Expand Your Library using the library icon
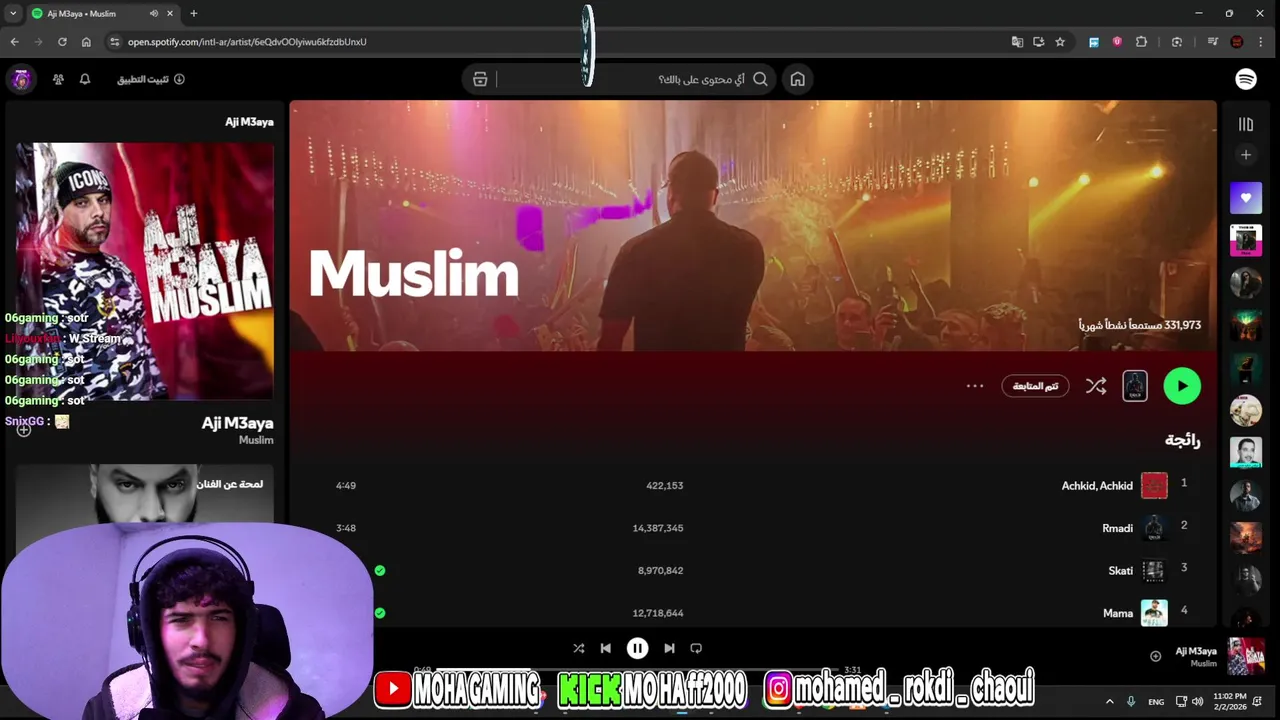1280x720 pixels. pyautogui.click(x=1246, y=124)
